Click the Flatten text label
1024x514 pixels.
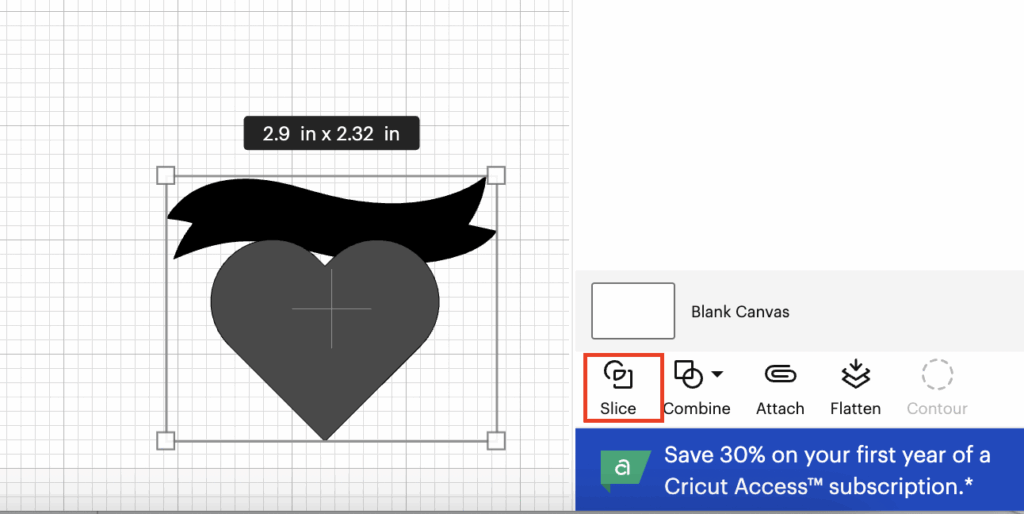pos(855,408)
